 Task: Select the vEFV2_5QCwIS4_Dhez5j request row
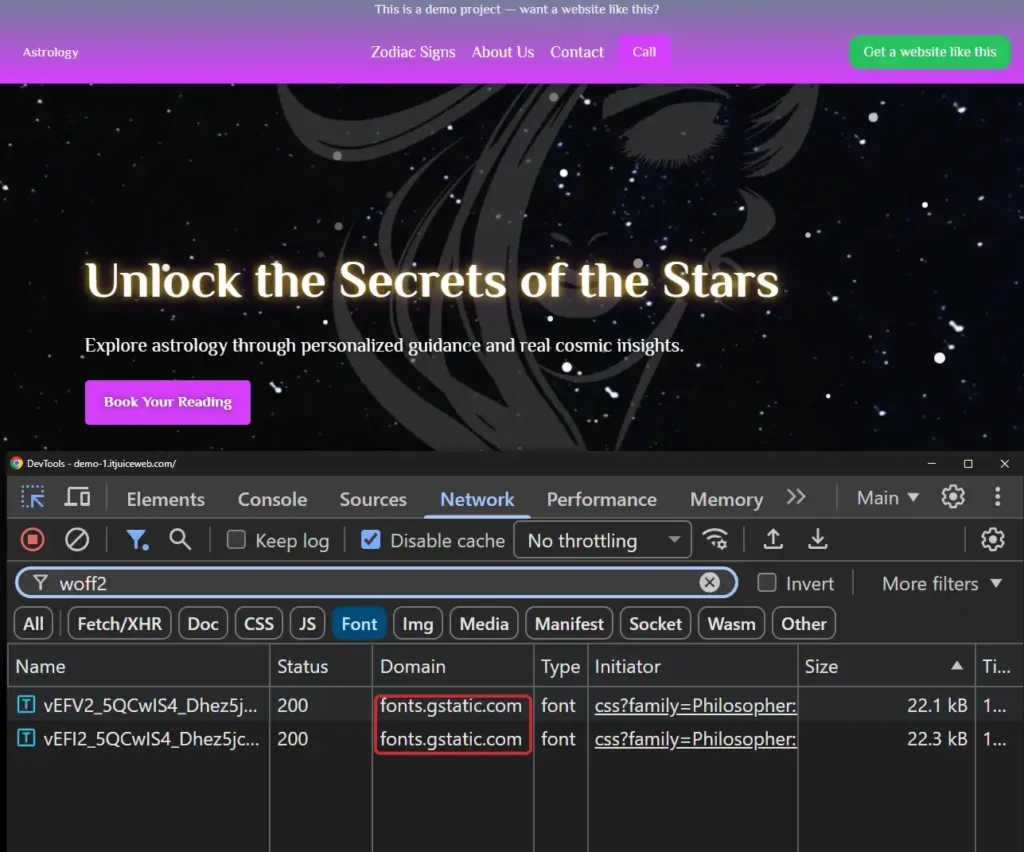(515, 705)
